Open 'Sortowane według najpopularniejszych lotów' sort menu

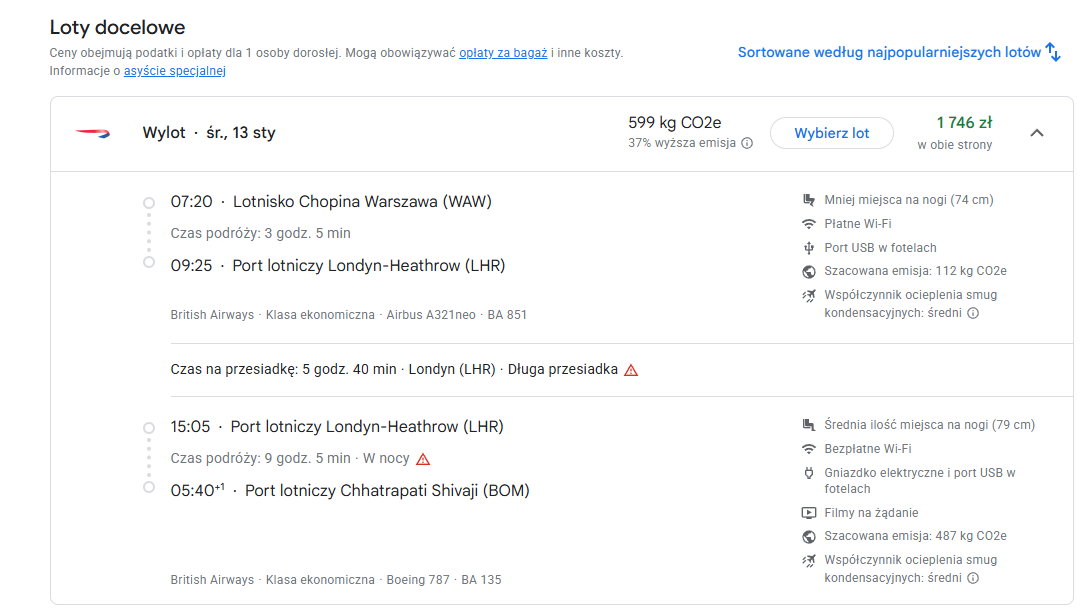click(x=899, y=53)
